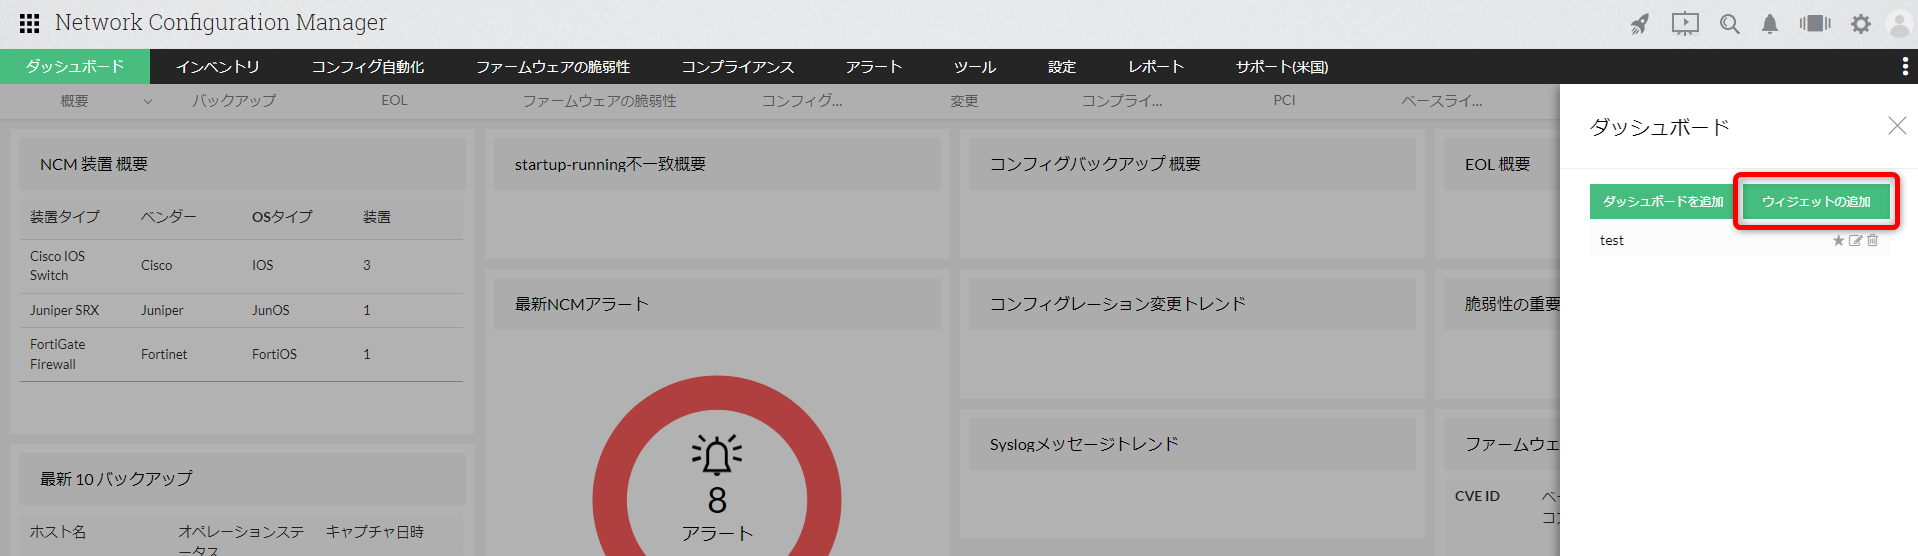Click the OSタイプ column header

pos(282,217)
